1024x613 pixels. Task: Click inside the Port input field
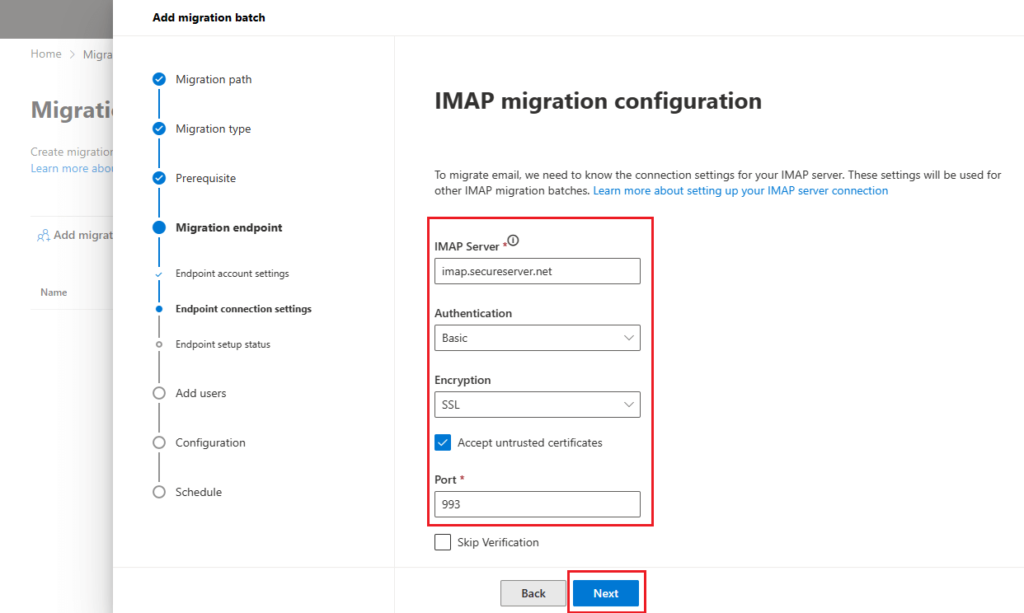tap(537, 504)
